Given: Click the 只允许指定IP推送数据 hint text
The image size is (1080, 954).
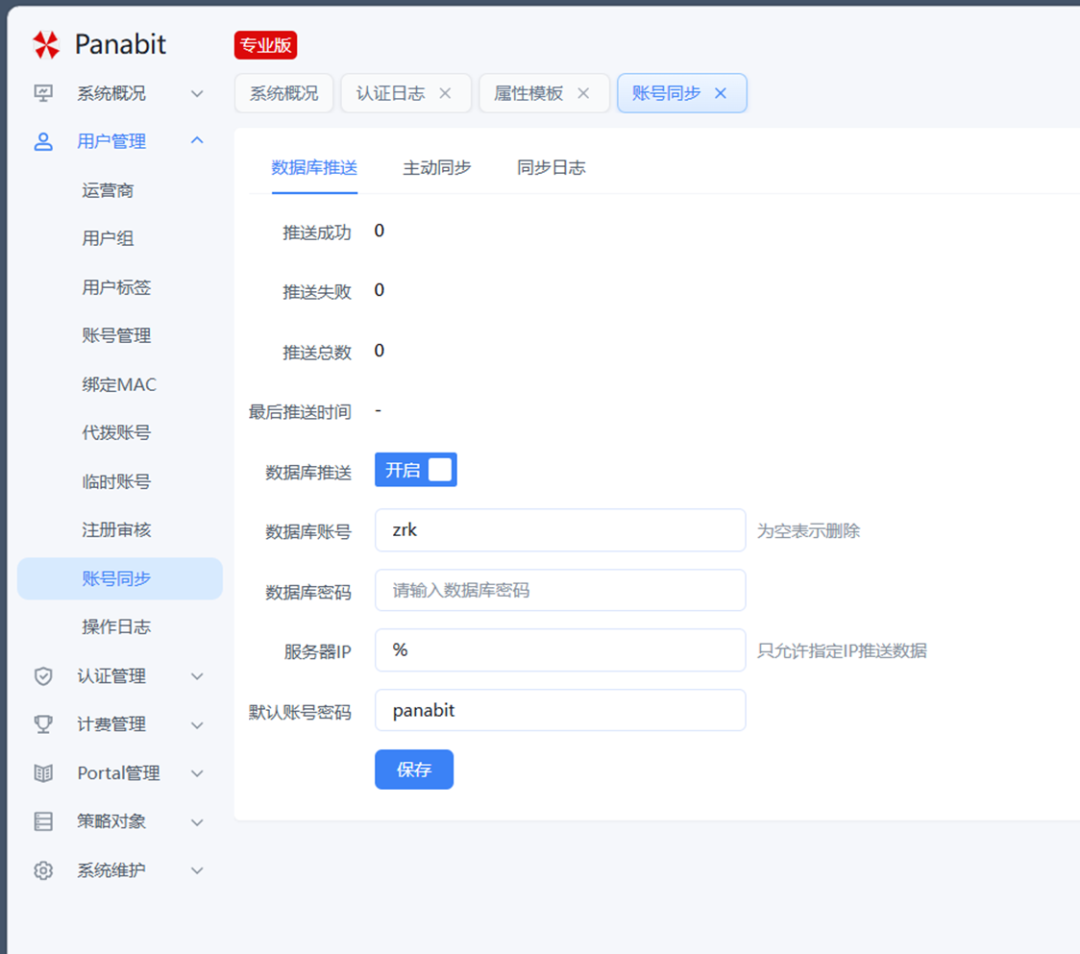Looking at the screenshot, I should click(x=842, y=651).
